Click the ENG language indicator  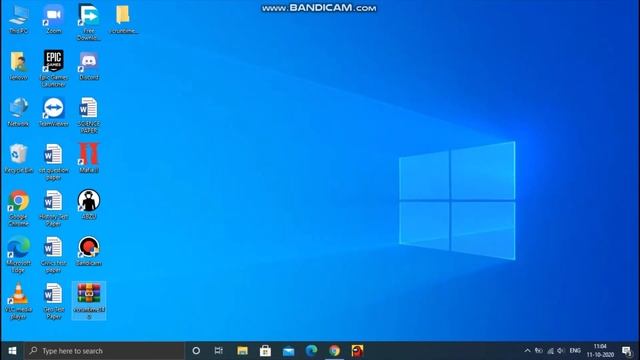click(x=575, y=351)
